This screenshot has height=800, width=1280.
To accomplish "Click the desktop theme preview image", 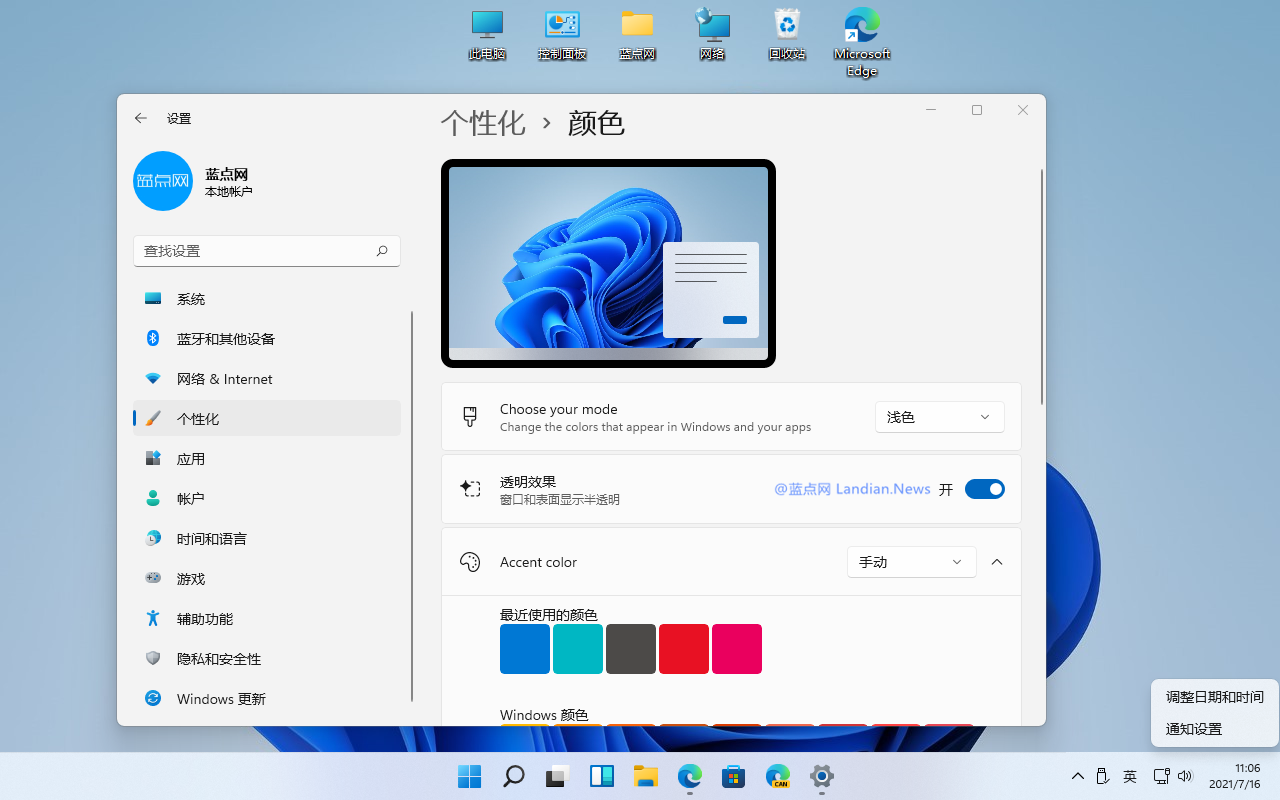I will pyautogui.click(x=608, y=263).
